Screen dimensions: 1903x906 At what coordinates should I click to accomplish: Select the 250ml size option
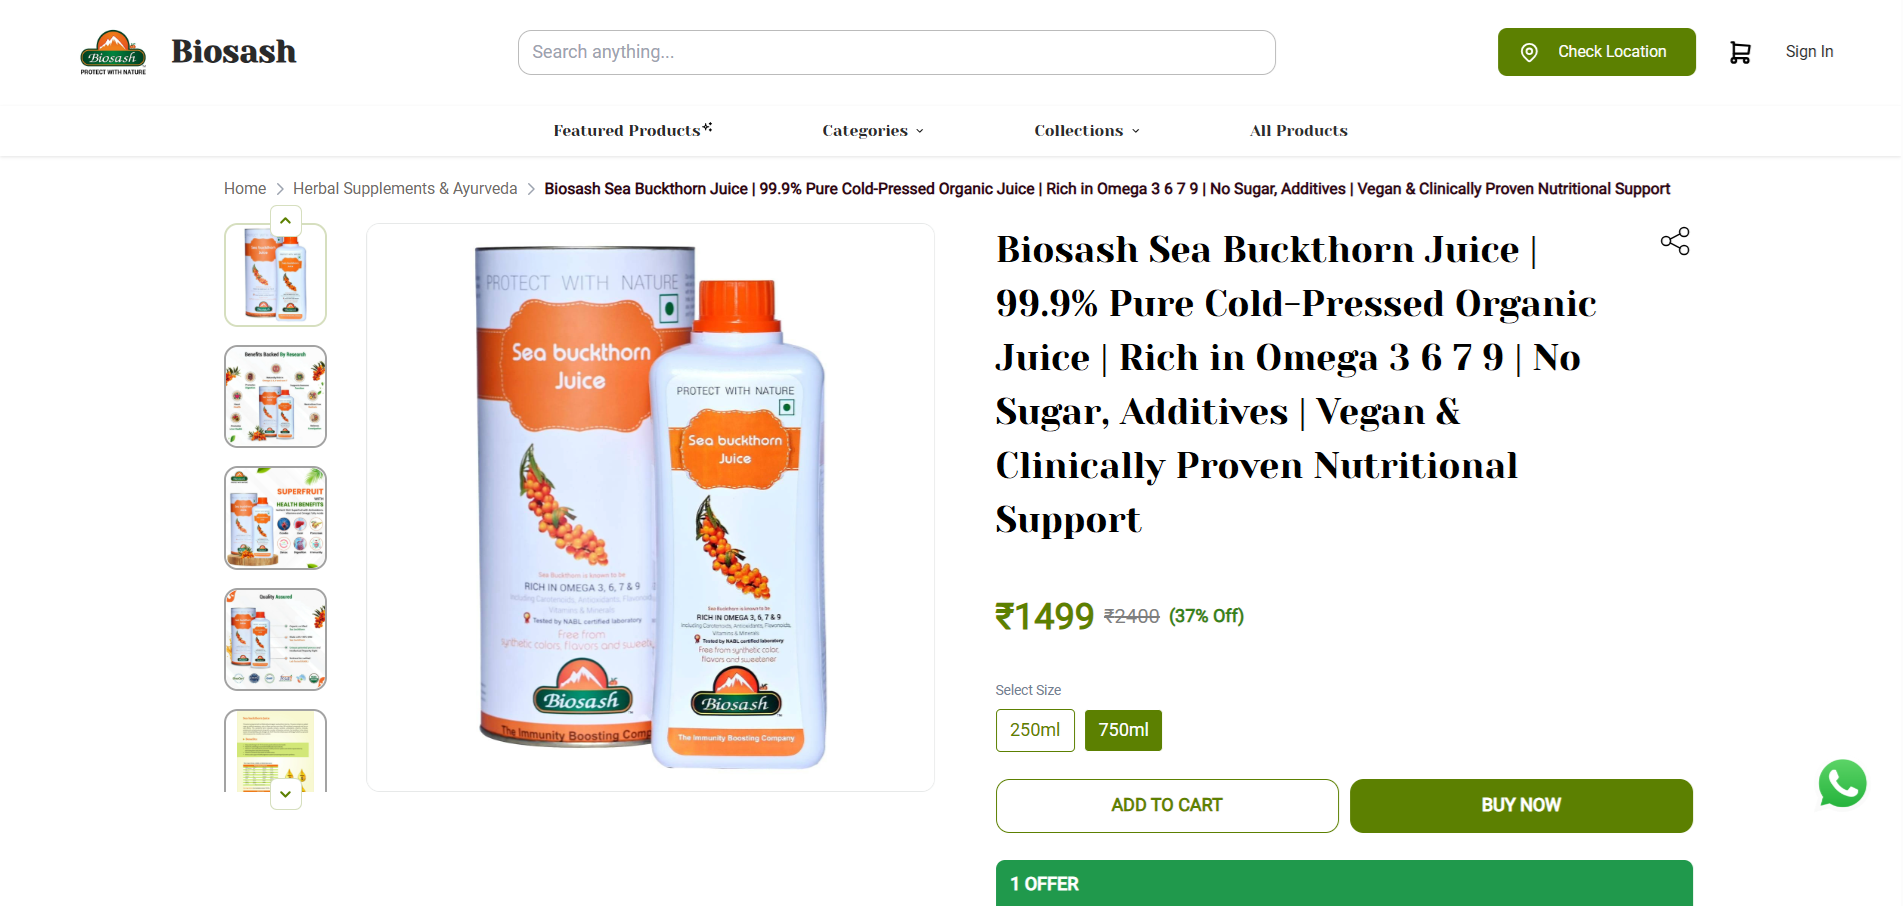coord(1035,730)
